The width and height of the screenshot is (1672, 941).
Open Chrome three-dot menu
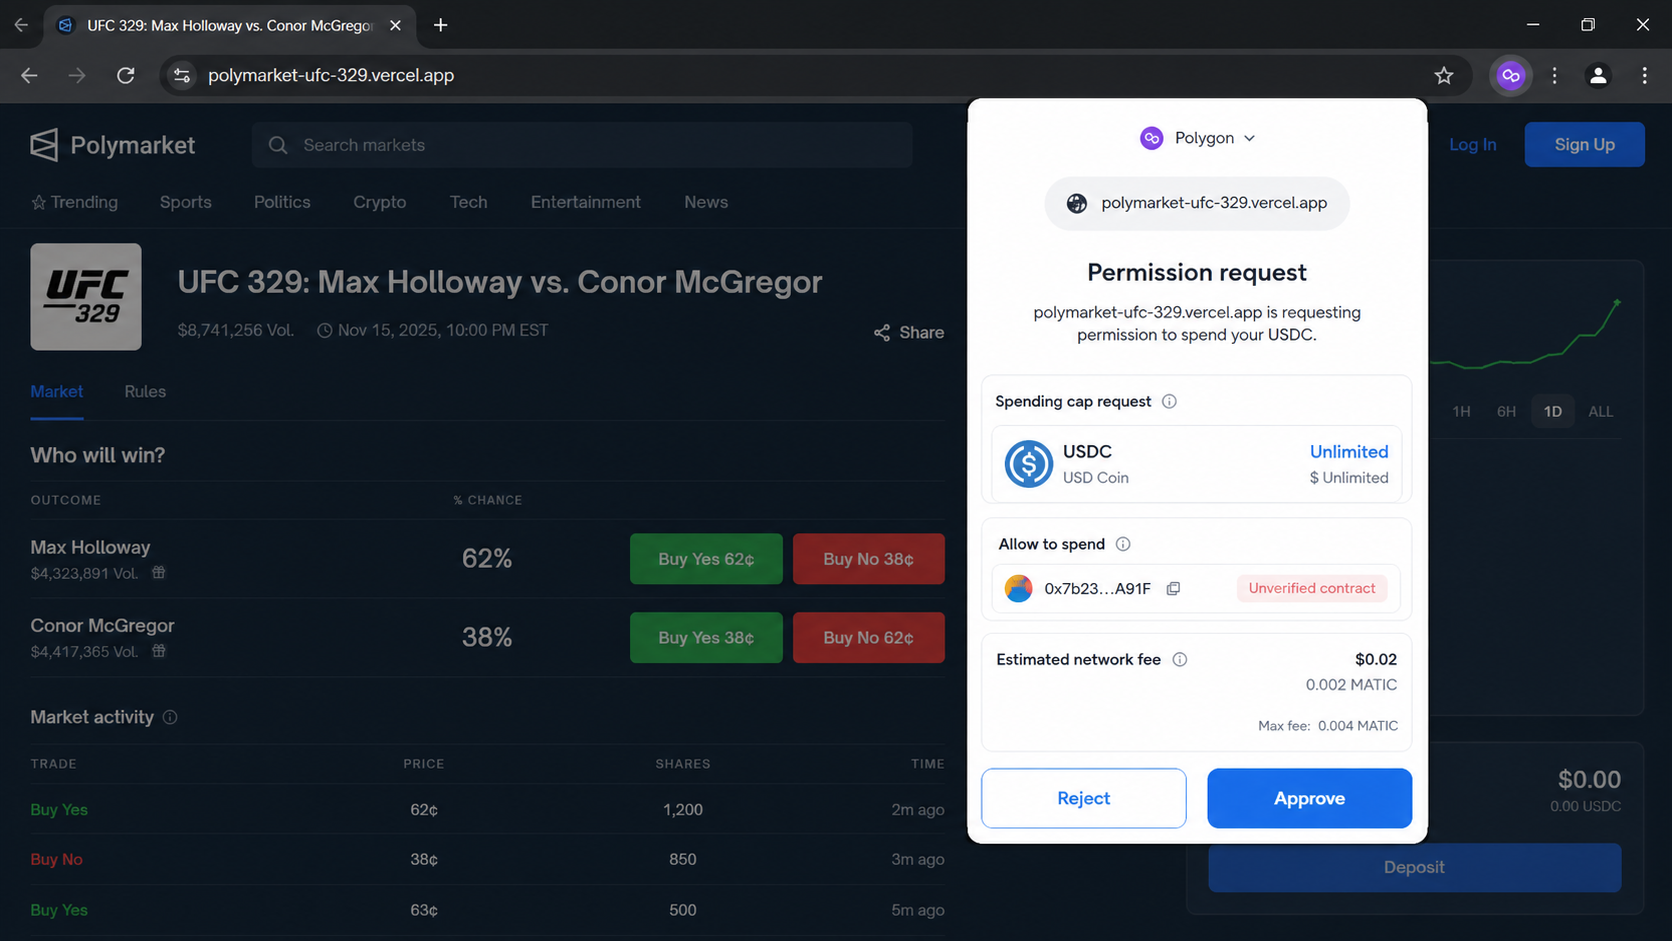click(x=1644, y=76)
